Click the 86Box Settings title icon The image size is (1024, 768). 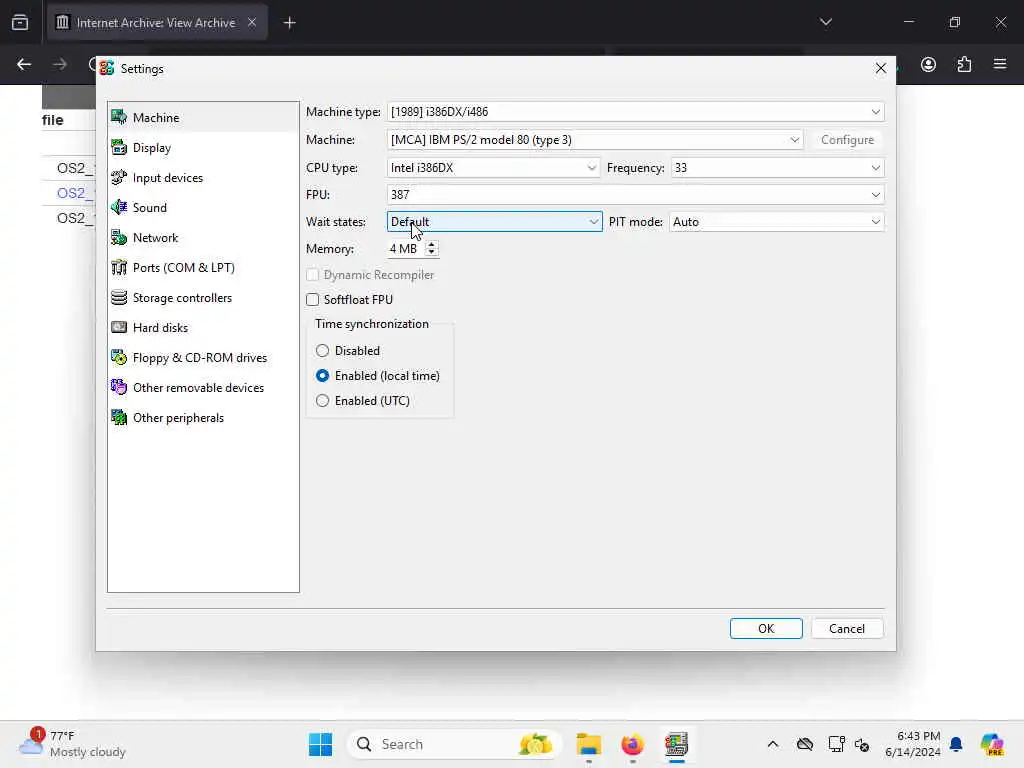107,68
